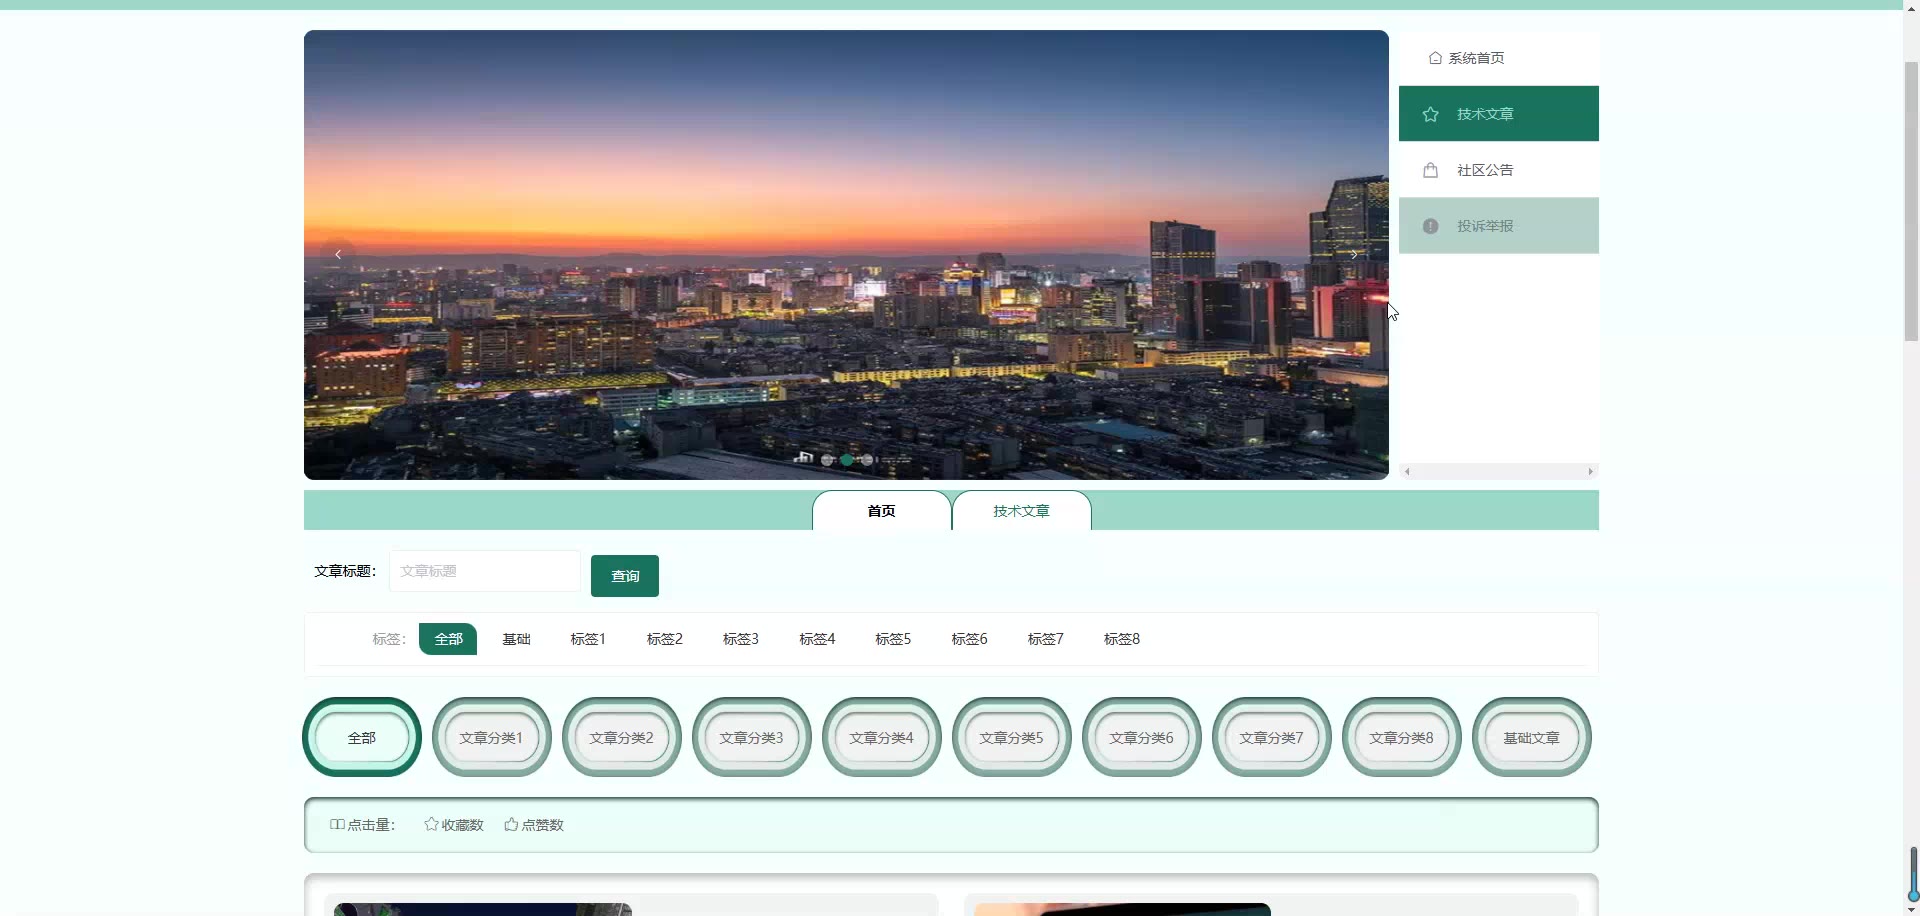Open the 投诉举报 sidebar menu item

(x=1498, y=226)
